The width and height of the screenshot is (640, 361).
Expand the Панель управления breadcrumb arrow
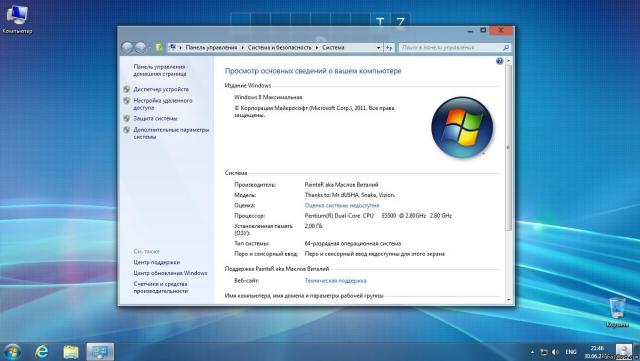pos(242,48)
